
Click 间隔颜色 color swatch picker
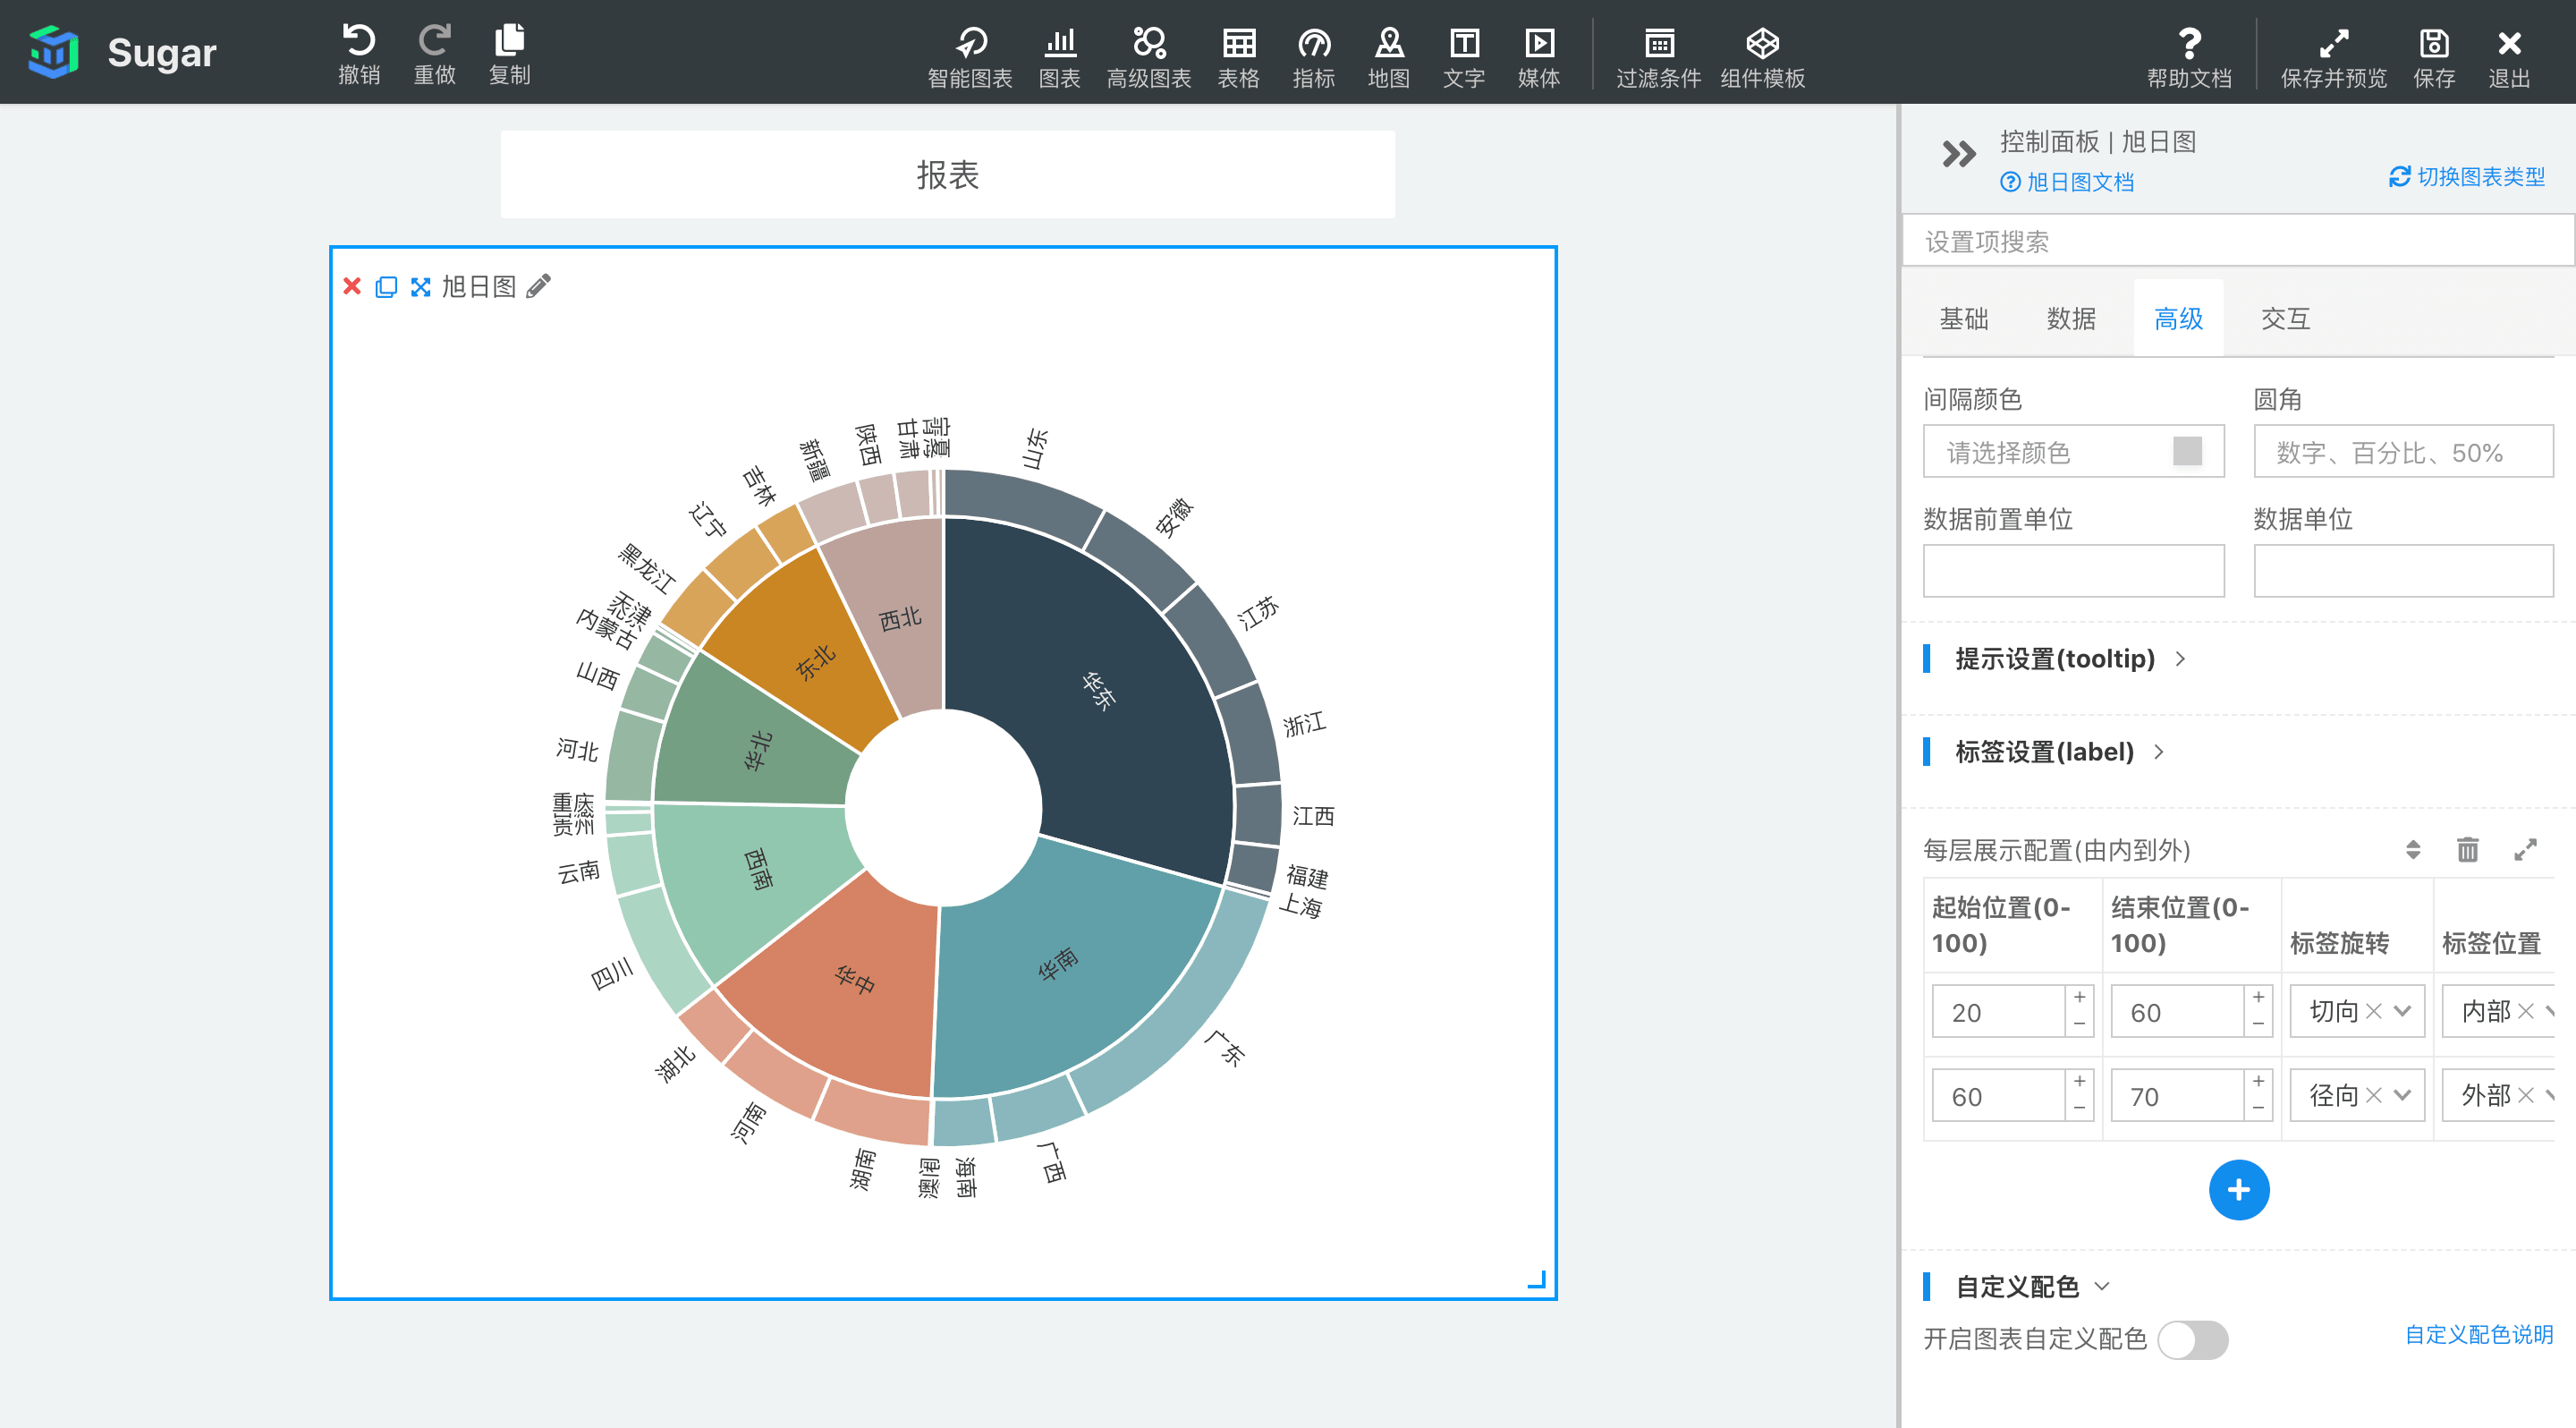pyautogui.click(x=2188, y=452)
